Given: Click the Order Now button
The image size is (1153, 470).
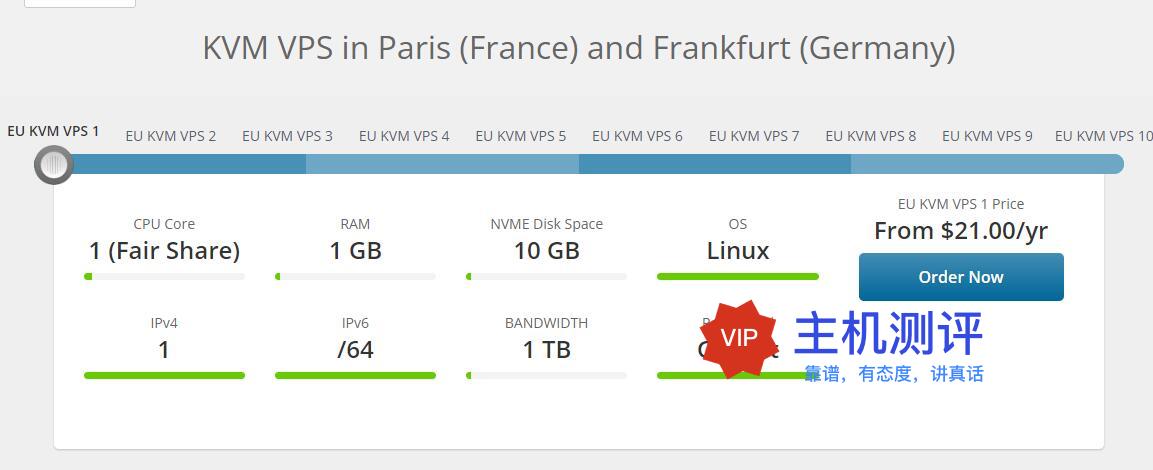Looking at the screenshot, I should click(961, 277).
